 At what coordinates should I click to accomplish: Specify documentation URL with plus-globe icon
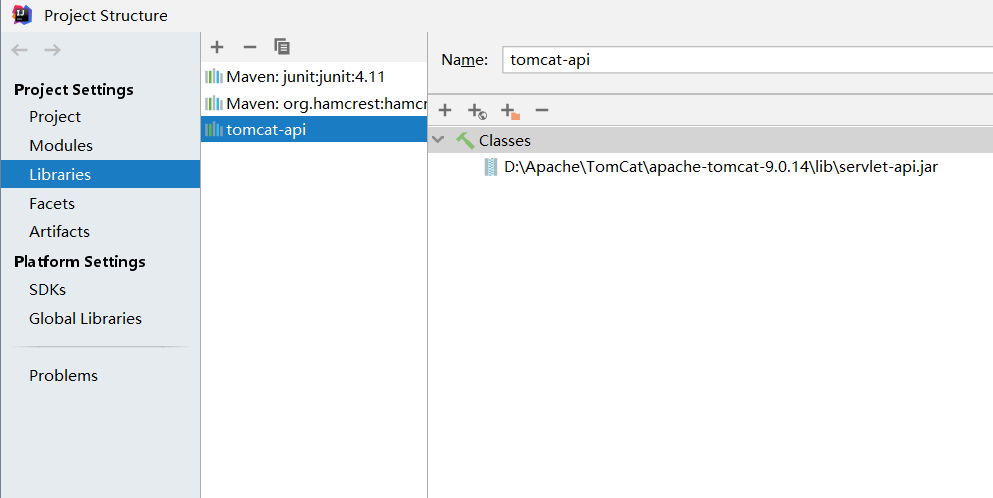click(x=478, y=112)
